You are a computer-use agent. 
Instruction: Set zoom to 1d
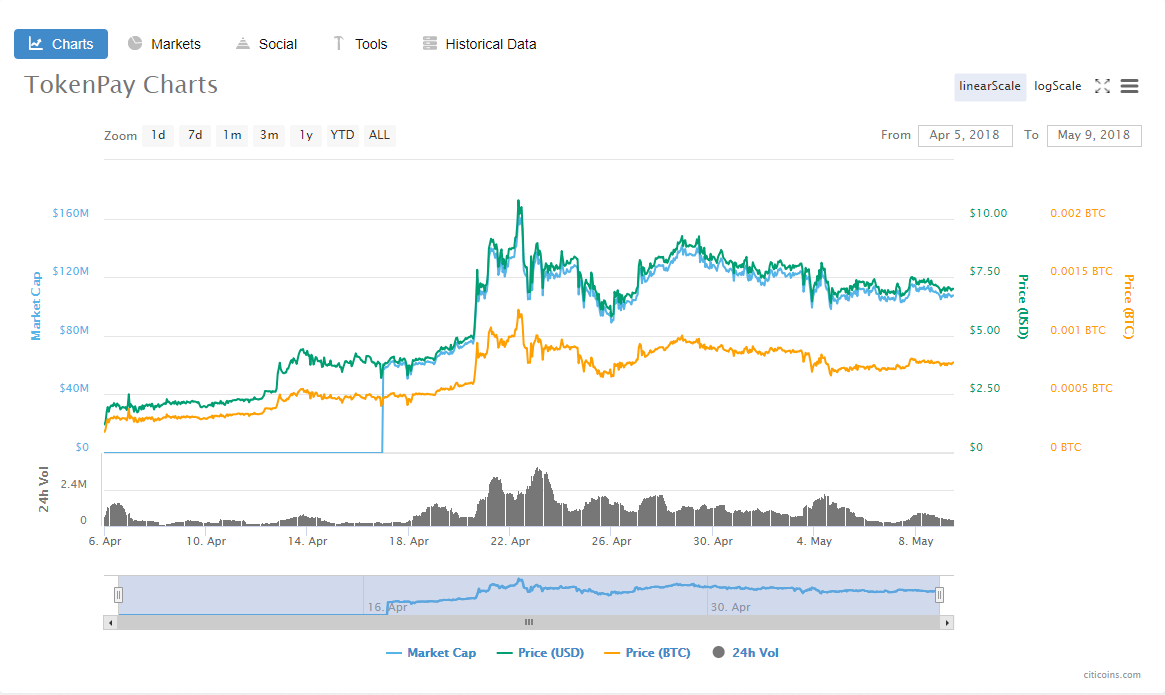pos(158,135)
